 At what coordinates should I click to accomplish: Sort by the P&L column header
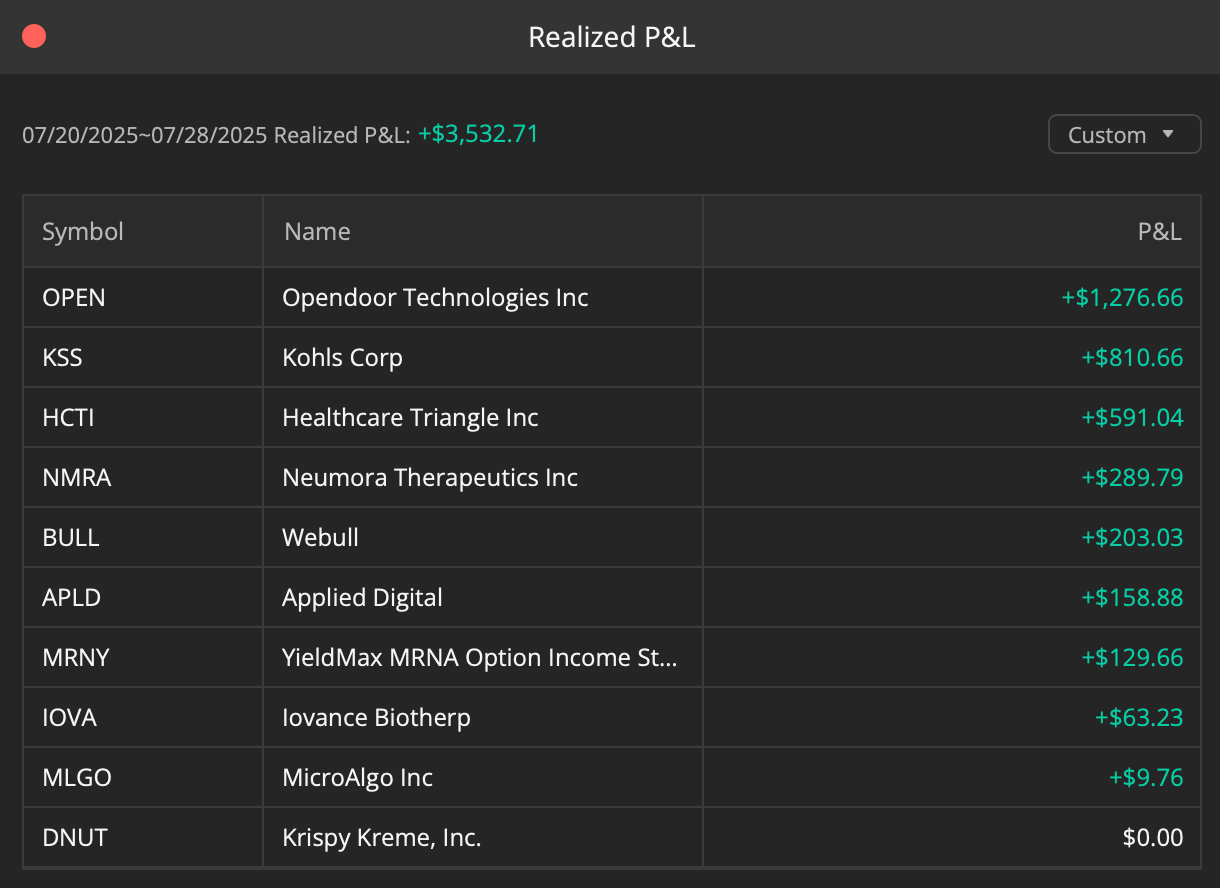pos(1159,231)
